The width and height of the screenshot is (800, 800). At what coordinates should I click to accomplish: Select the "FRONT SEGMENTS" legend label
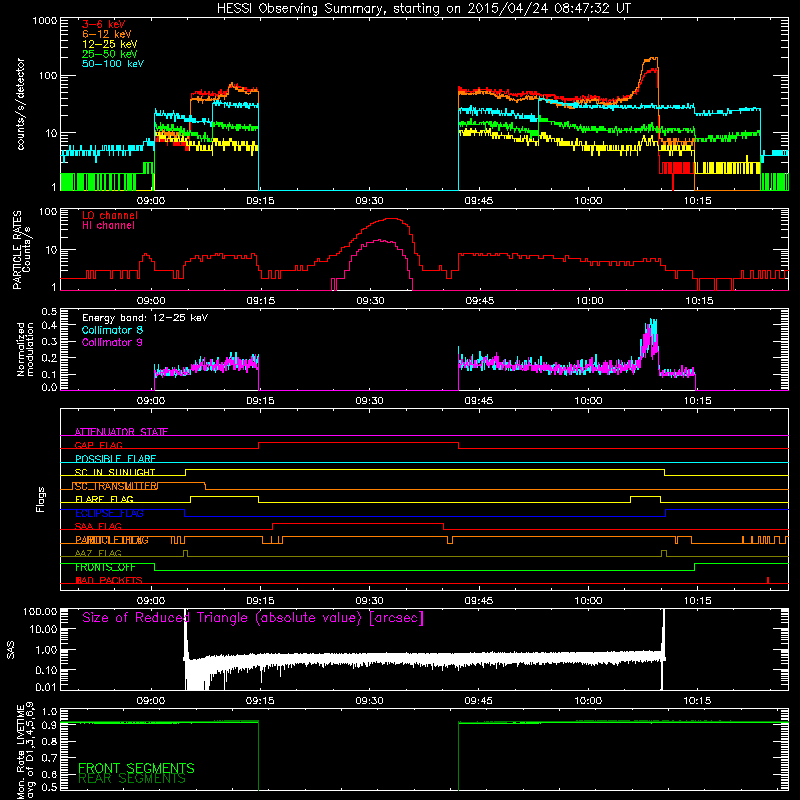coord(136,768)
